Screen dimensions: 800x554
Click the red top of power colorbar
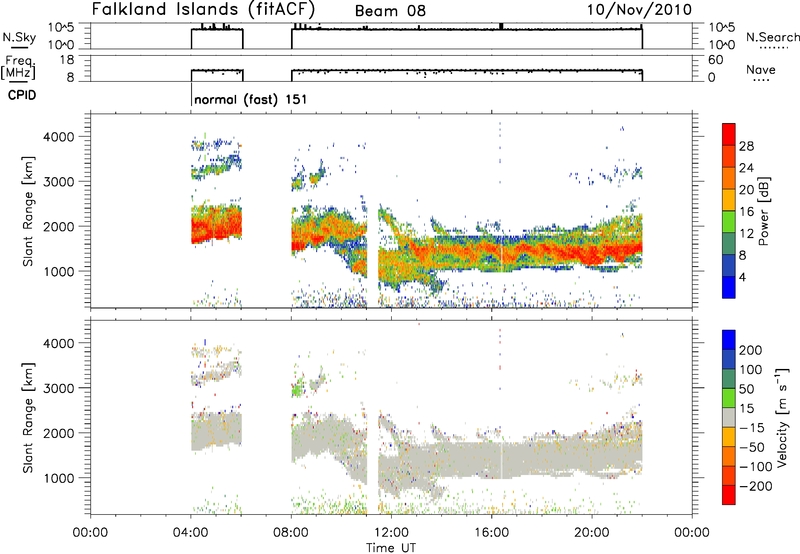tap(729, 134)
